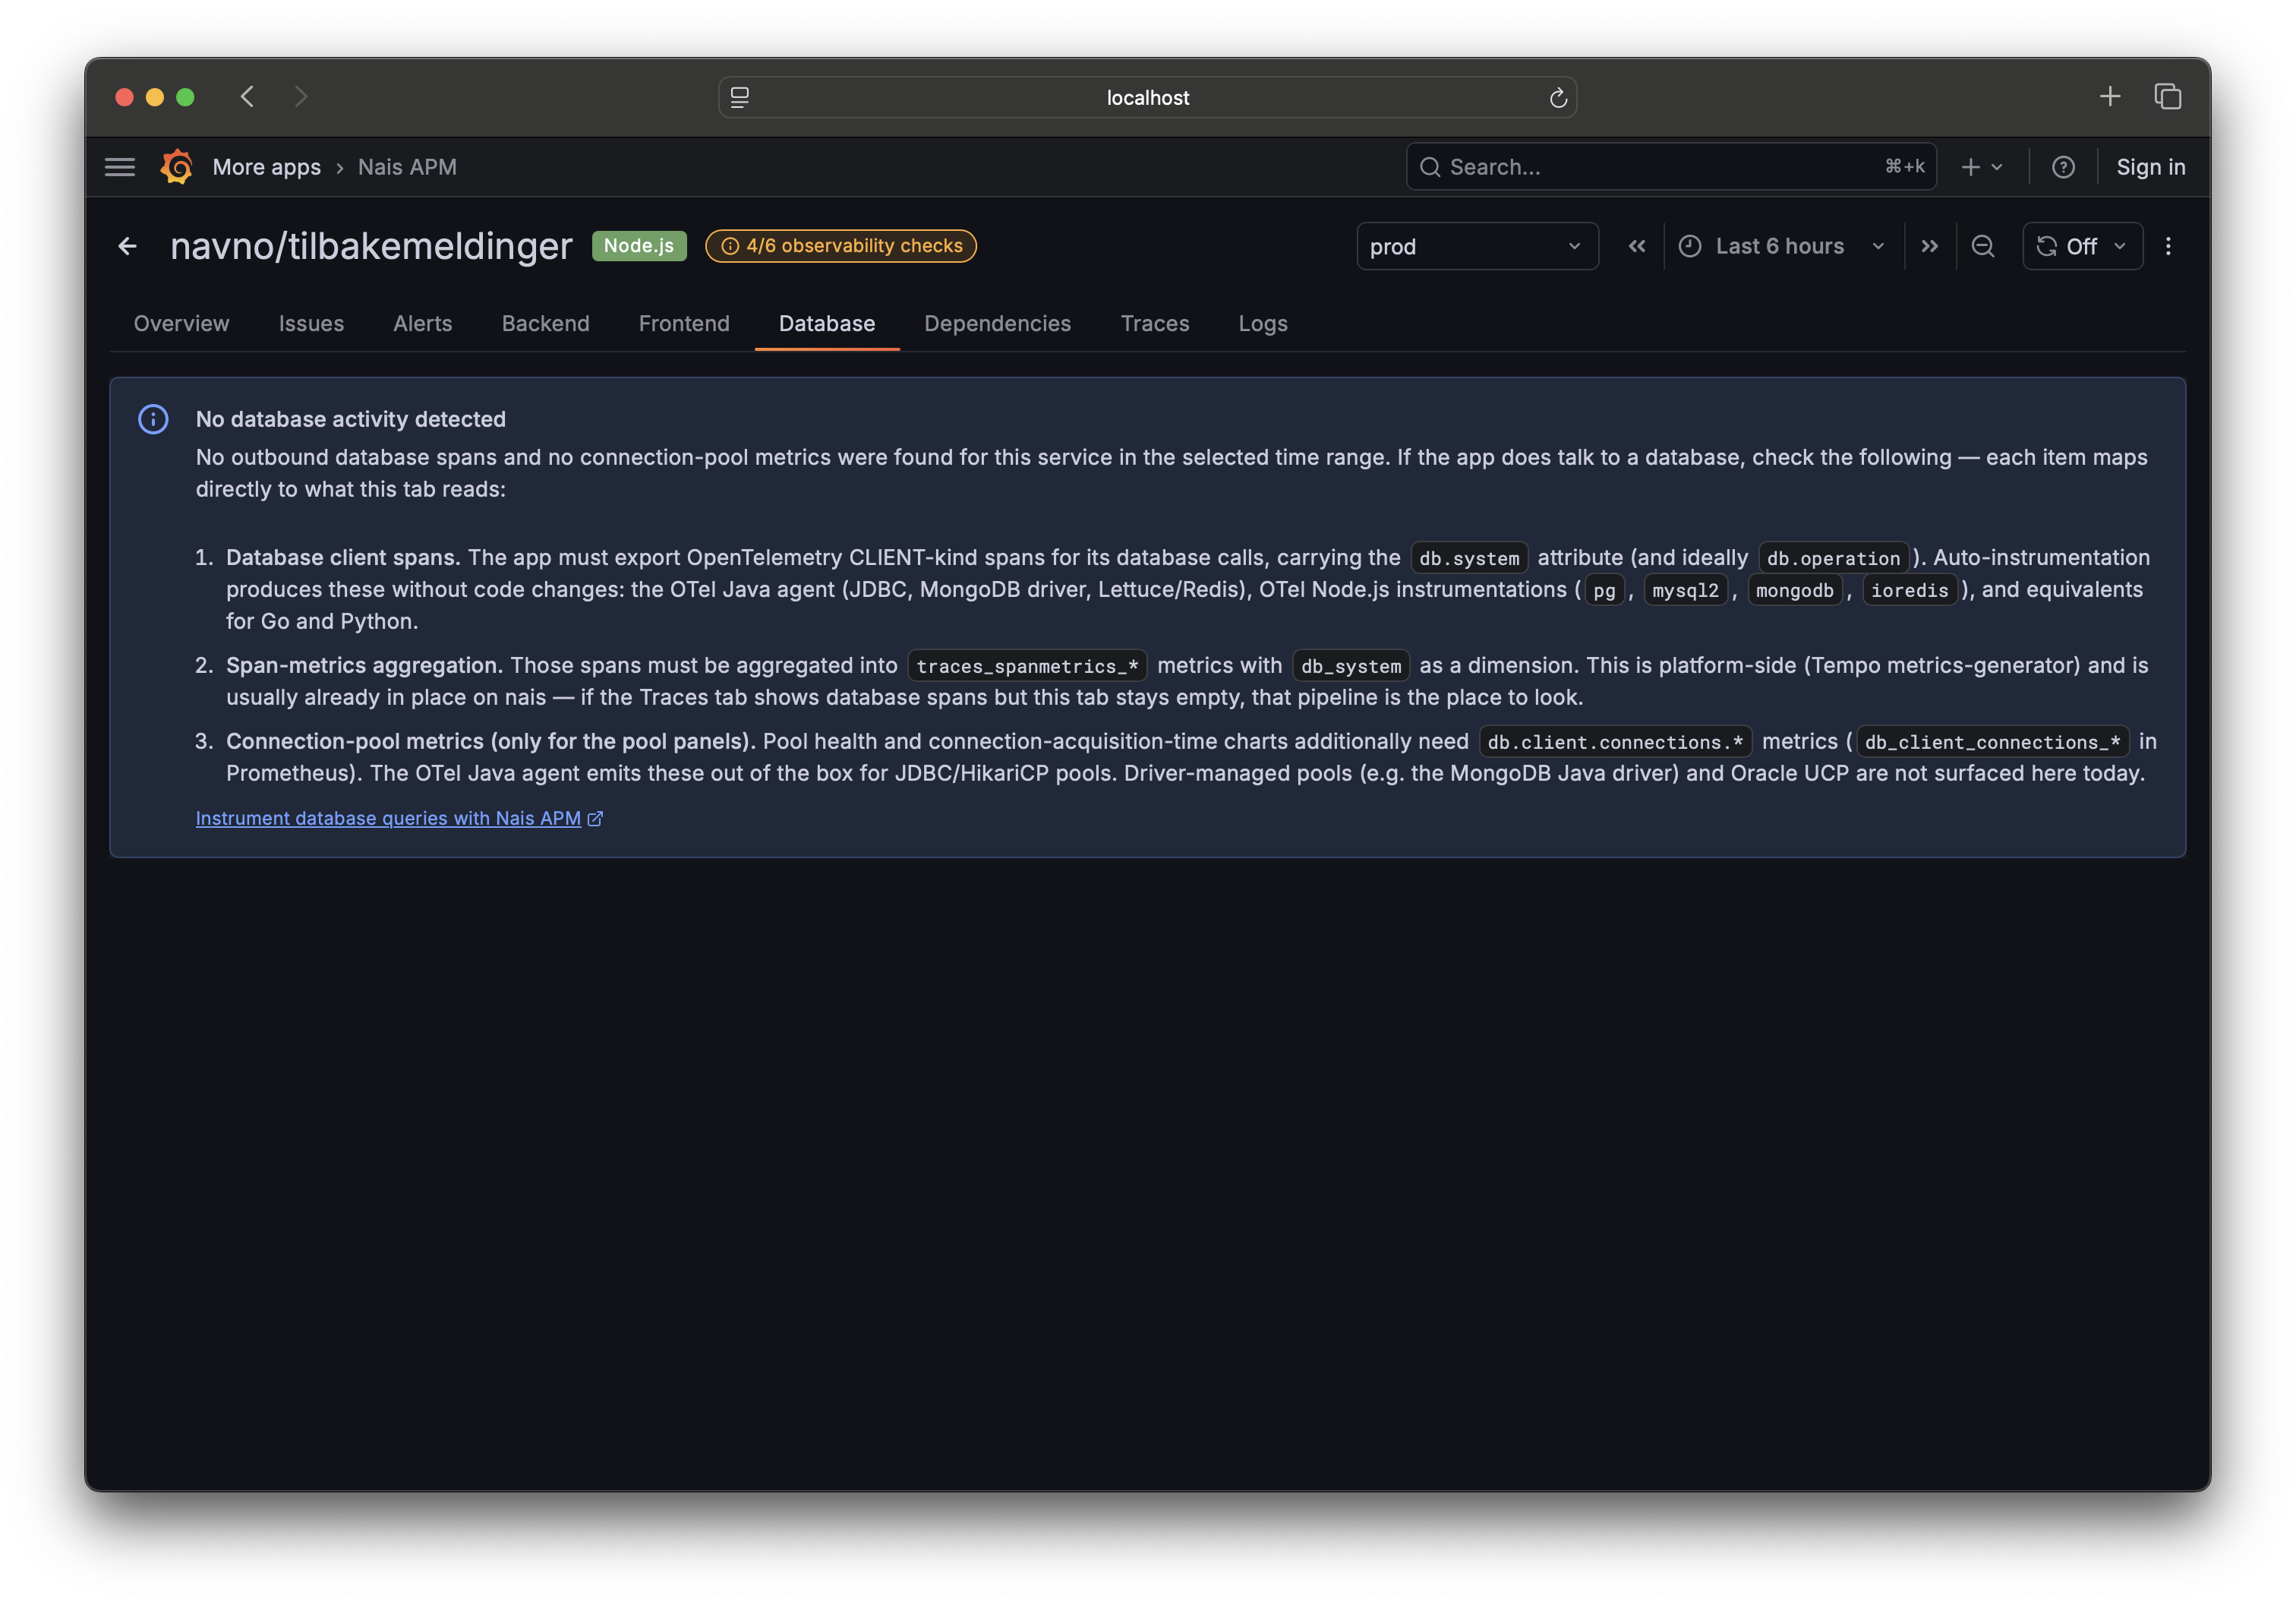Image resolution: width=2296 pixels, height=1604 pixels.
Task: Click the browser reload page icon
Action: (1557, 97)
